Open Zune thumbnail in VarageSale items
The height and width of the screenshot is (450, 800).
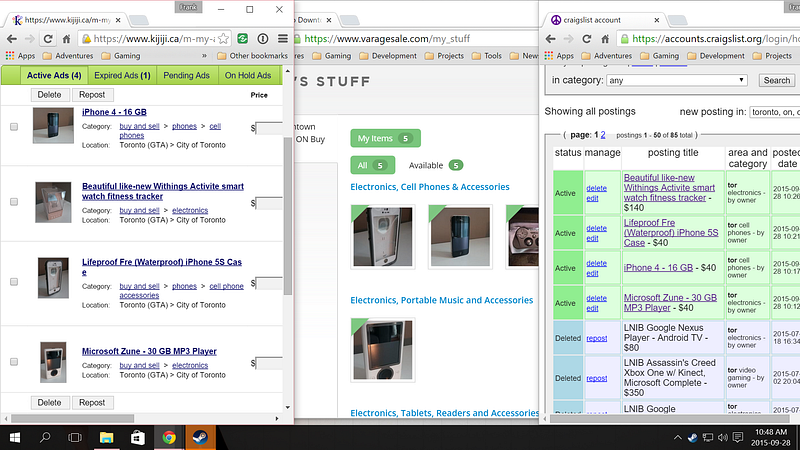coord(383,350)
